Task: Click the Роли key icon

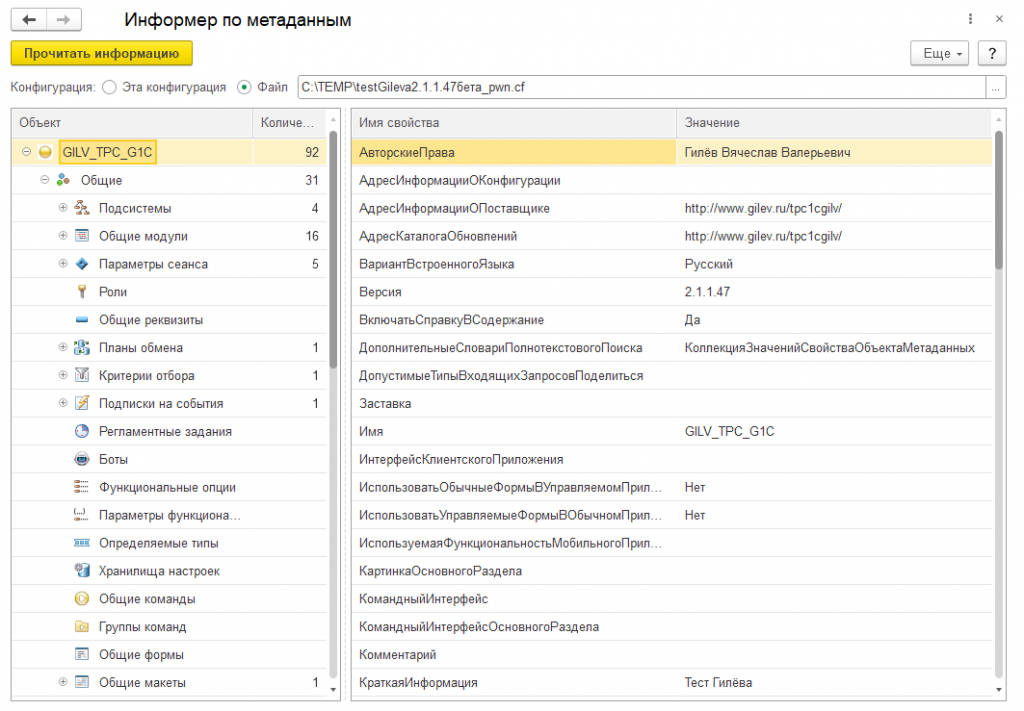Action: point(82,292)
